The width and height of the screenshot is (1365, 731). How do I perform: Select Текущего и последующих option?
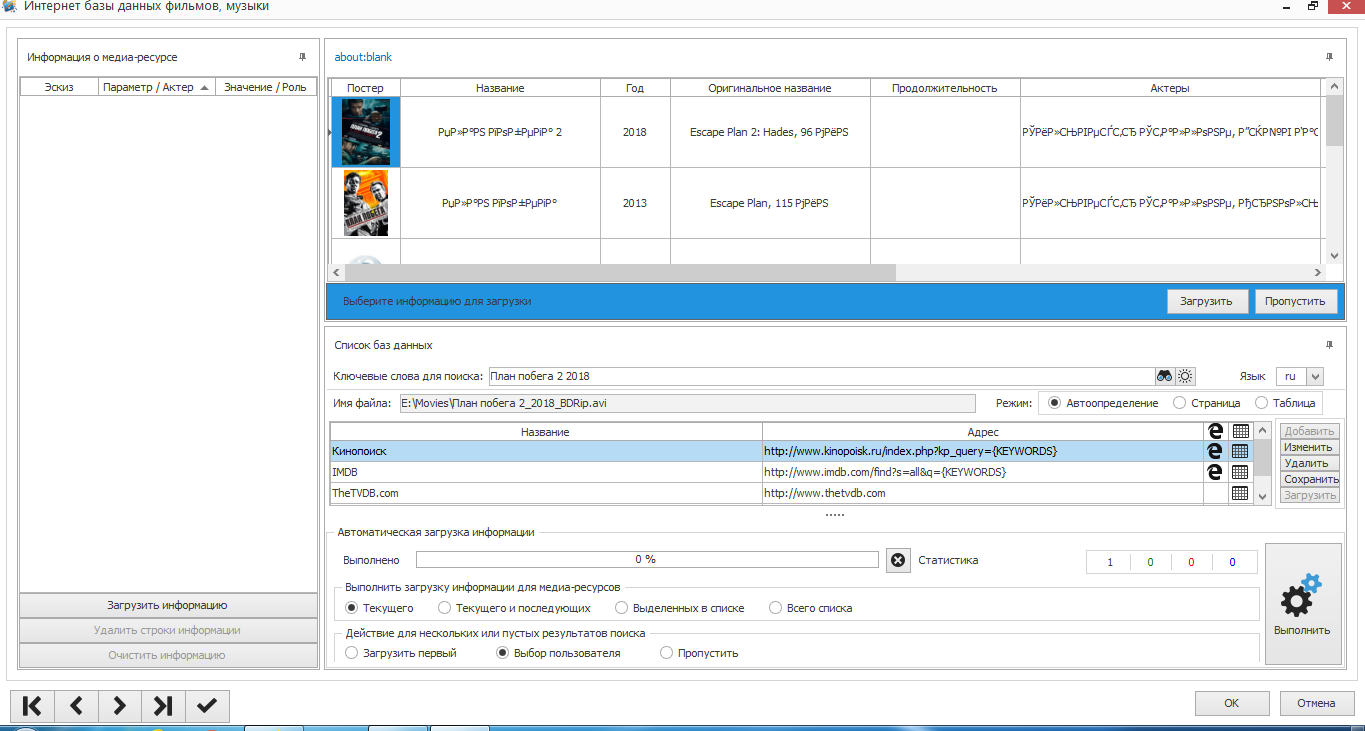445,608
